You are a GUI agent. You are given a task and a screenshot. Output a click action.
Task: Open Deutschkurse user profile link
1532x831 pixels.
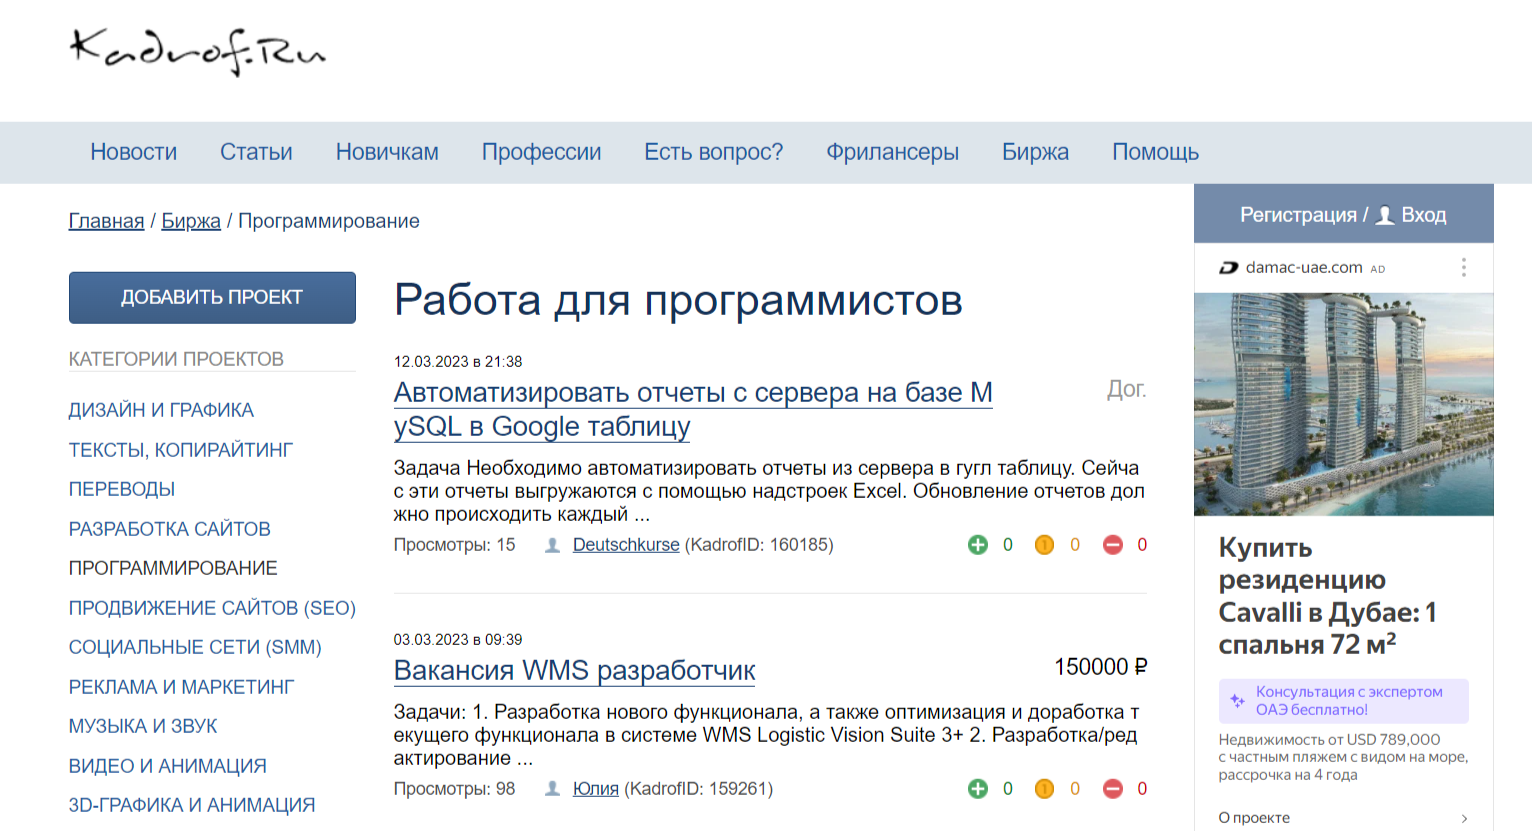pyautogui.click(x=626, y=545)
